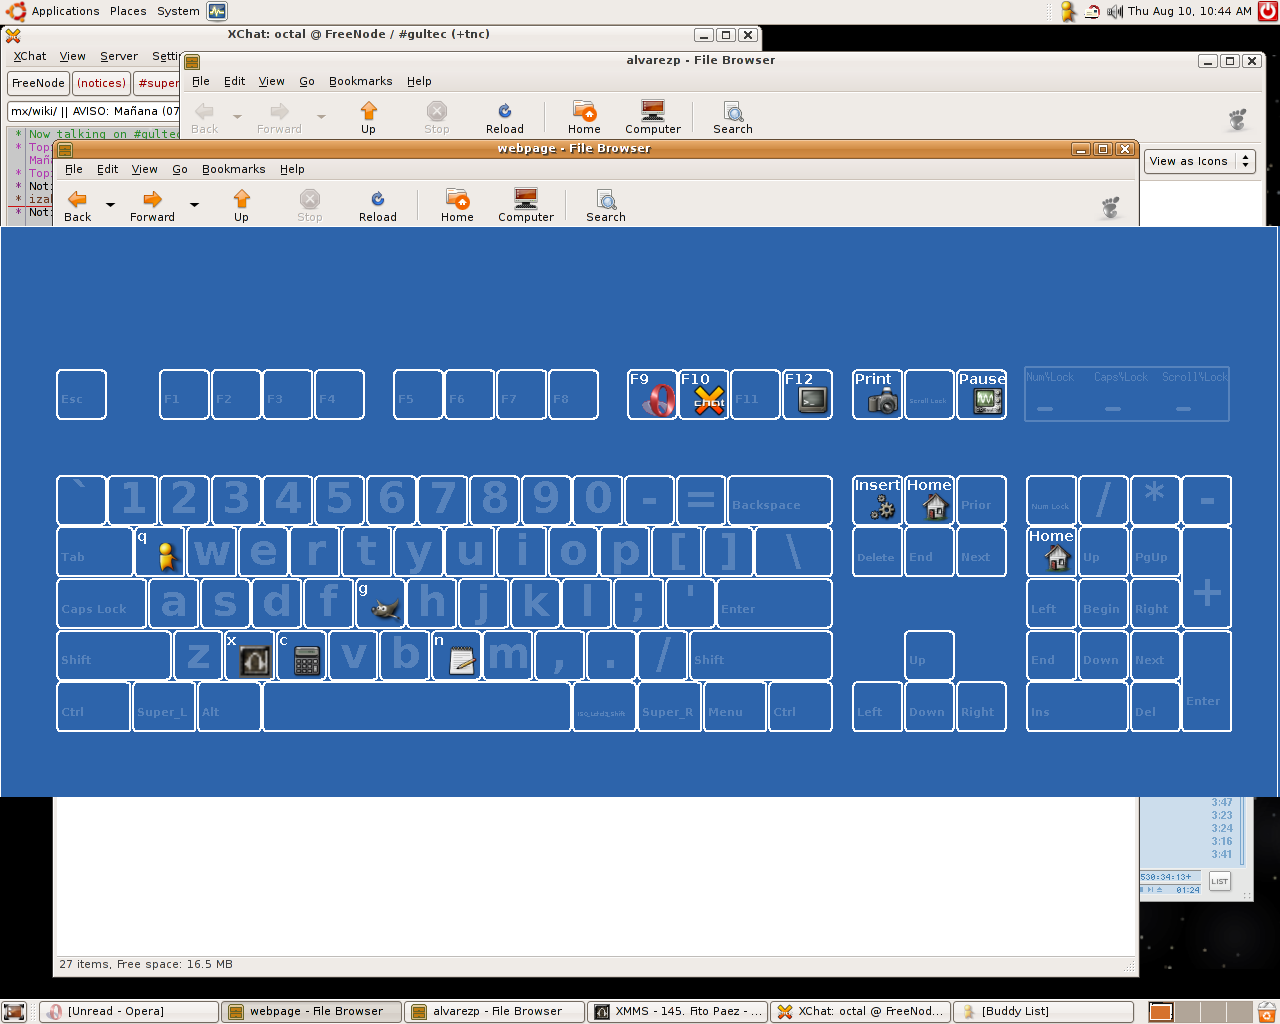Click the gears icon on the Insert key
This screenshot has width=1280, height=1024.
[x=881, y=507]
